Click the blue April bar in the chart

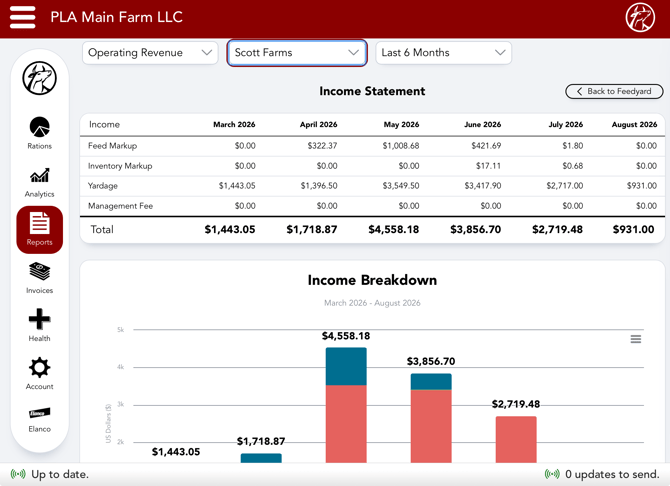[261, 458]
